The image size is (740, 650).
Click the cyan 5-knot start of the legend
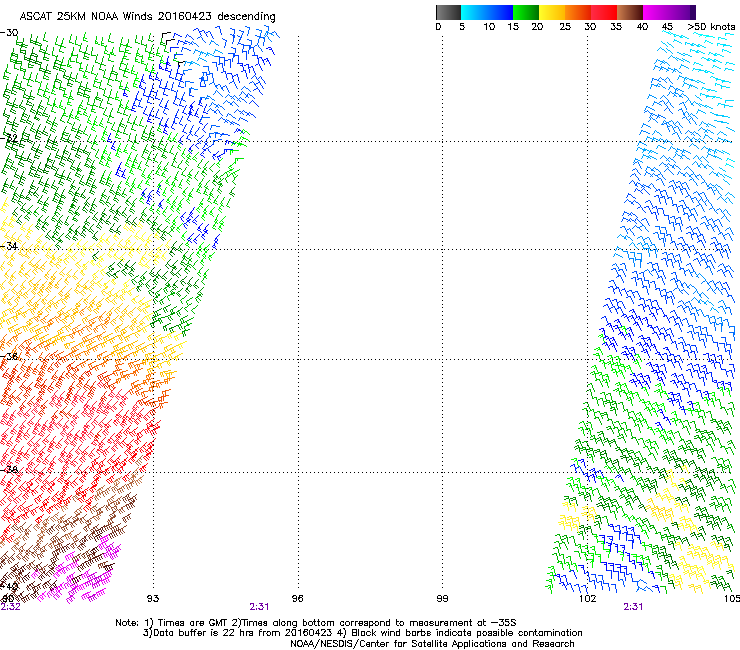coord(467,12)
